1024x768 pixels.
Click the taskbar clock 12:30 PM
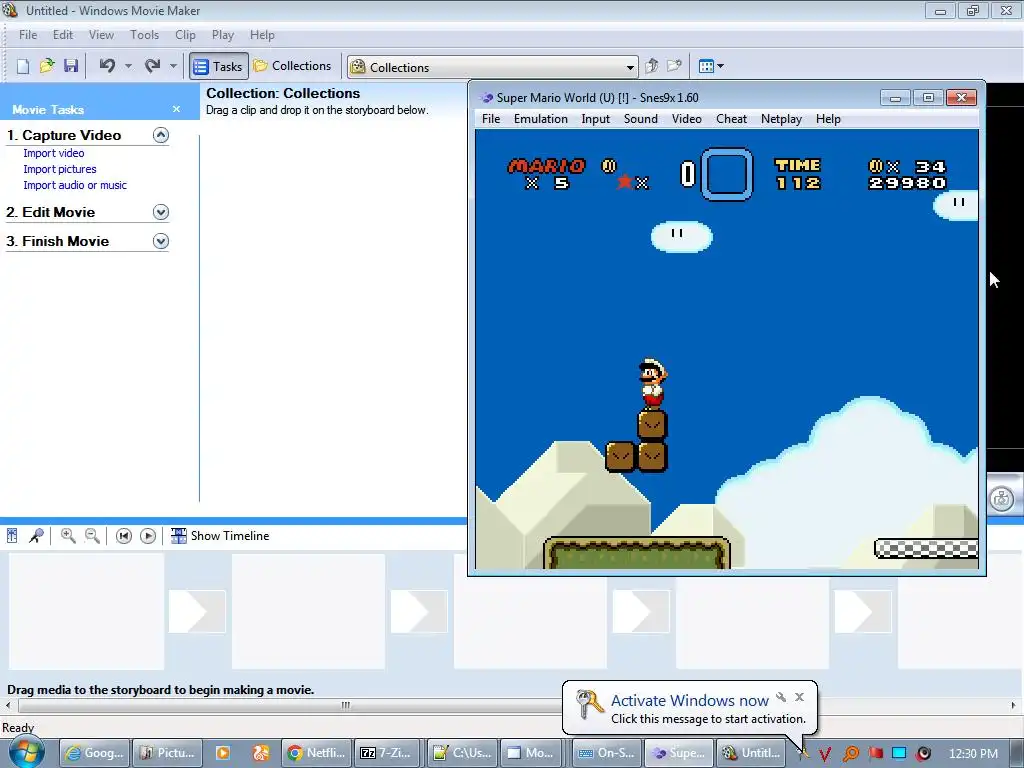pos(973,753)
